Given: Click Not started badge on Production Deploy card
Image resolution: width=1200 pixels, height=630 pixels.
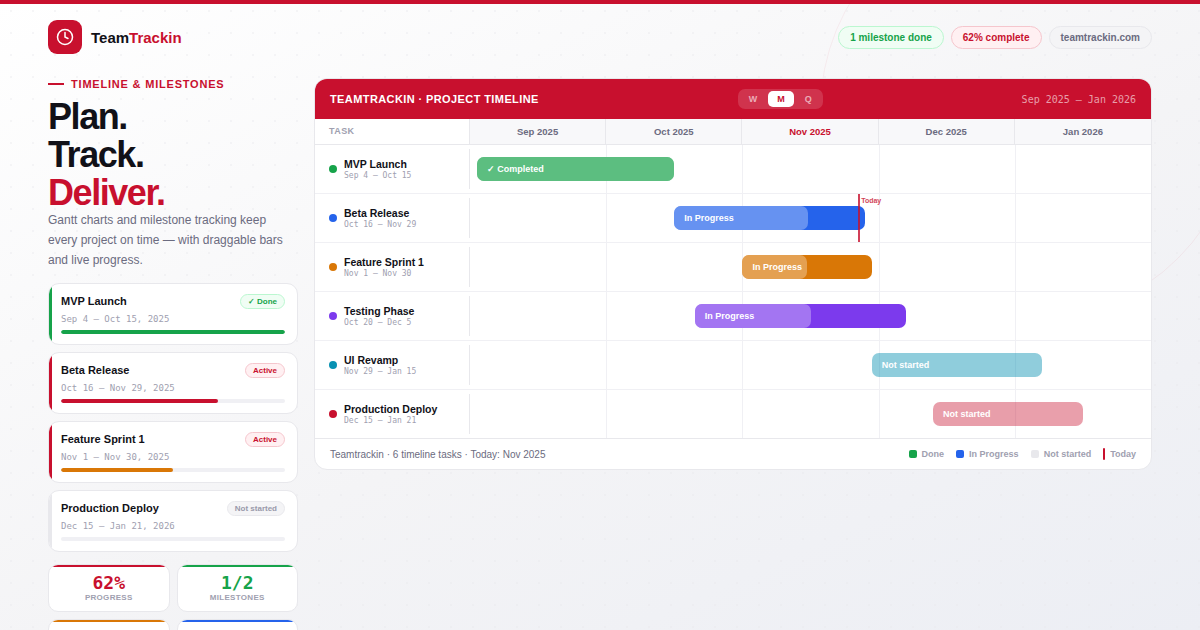Looking at the screenshot, I should [x=256, y=508].
